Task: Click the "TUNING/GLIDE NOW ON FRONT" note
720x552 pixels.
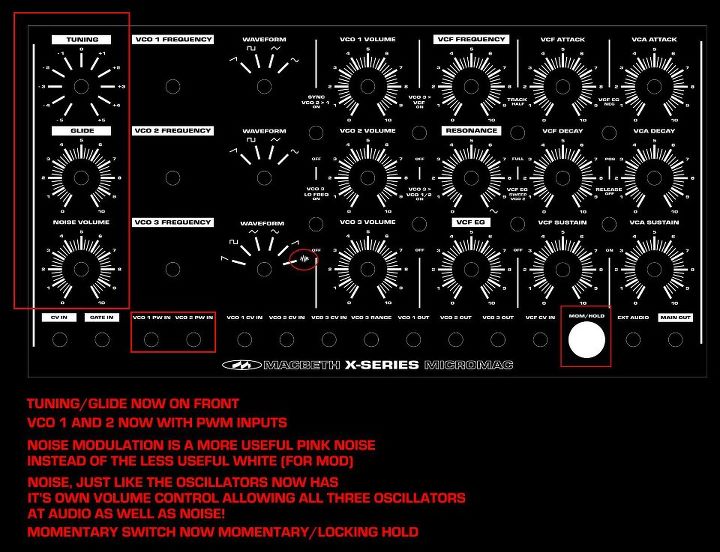Action: click(x=133, y=404)
